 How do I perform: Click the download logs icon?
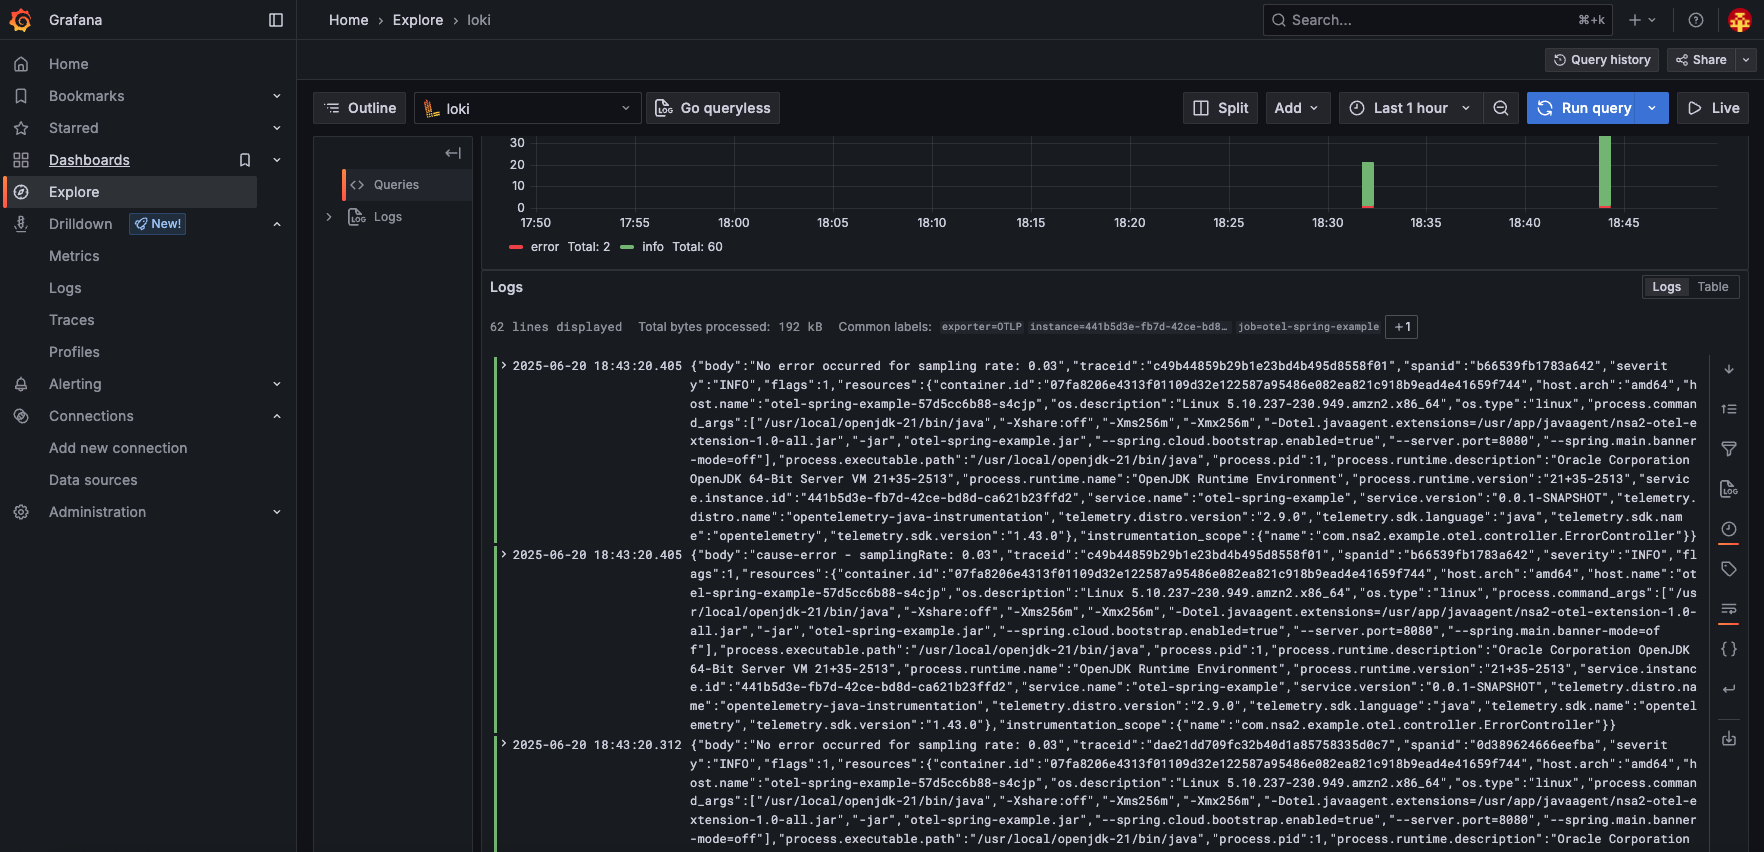pos(1729,739)
